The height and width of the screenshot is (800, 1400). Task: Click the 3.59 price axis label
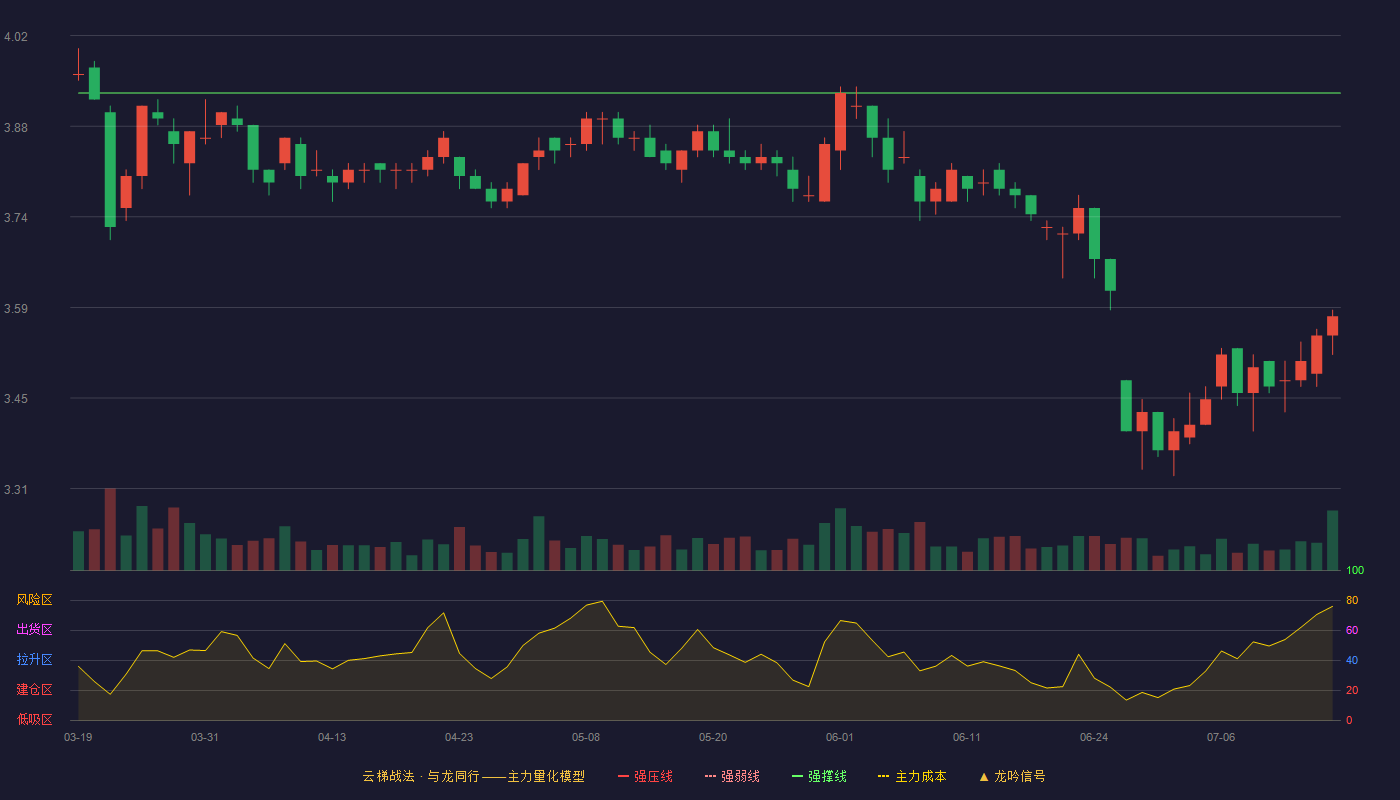pos(16,308)
